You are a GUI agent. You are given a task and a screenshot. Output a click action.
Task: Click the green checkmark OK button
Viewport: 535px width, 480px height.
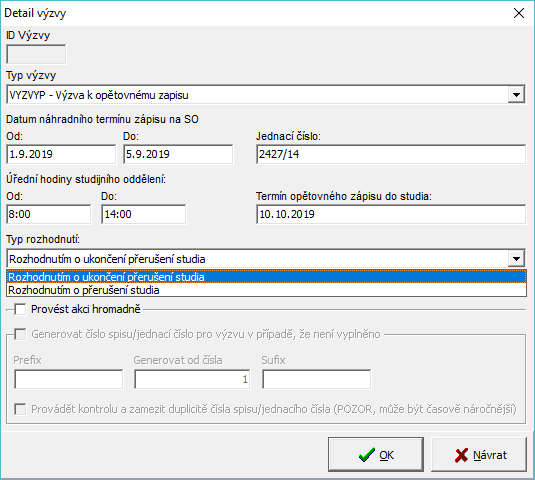tap(376, 454)
